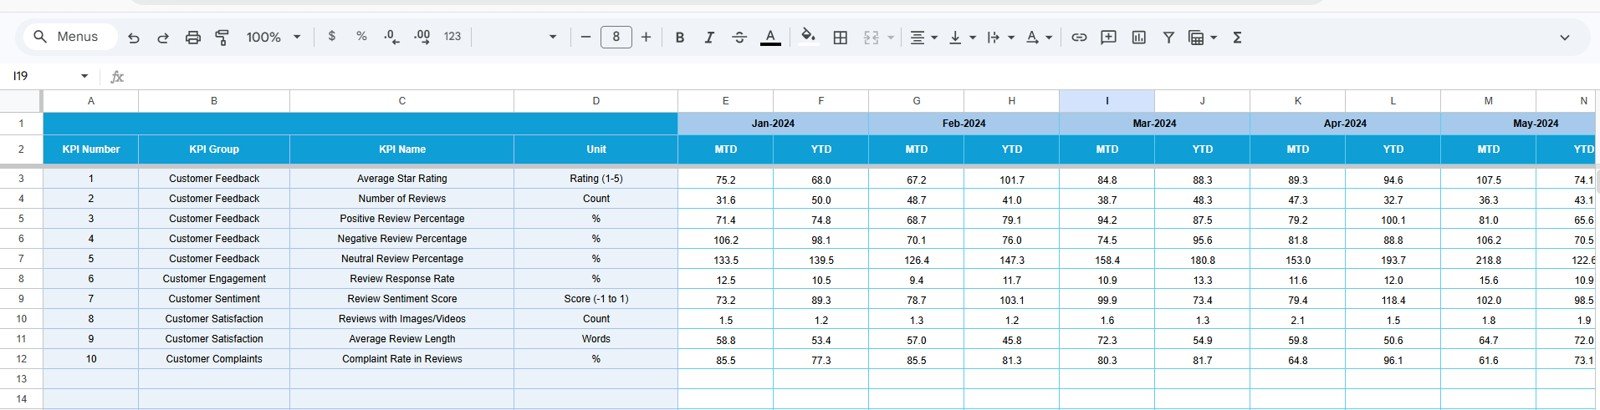
Task: Open the 123 more formats menu
Action: pos(452,36)
